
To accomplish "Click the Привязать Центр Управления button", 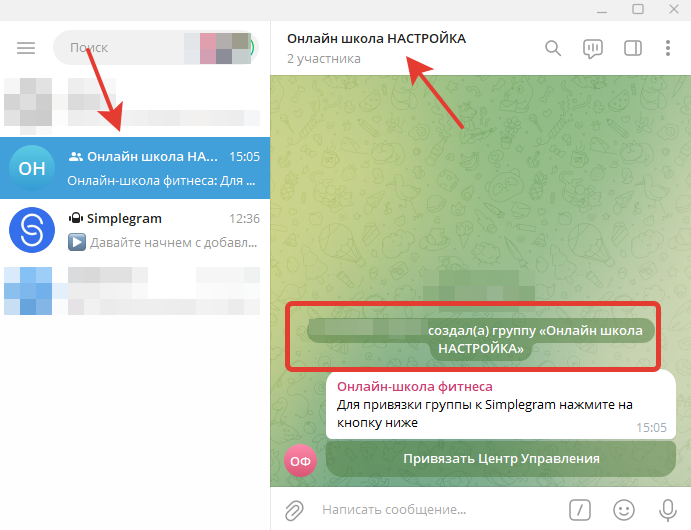I will pyautogui.click(x=501, y=459).
